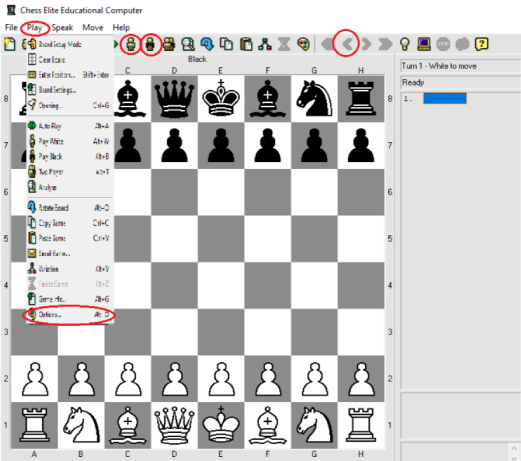Select Two Player menu entry

coord(70,172)
